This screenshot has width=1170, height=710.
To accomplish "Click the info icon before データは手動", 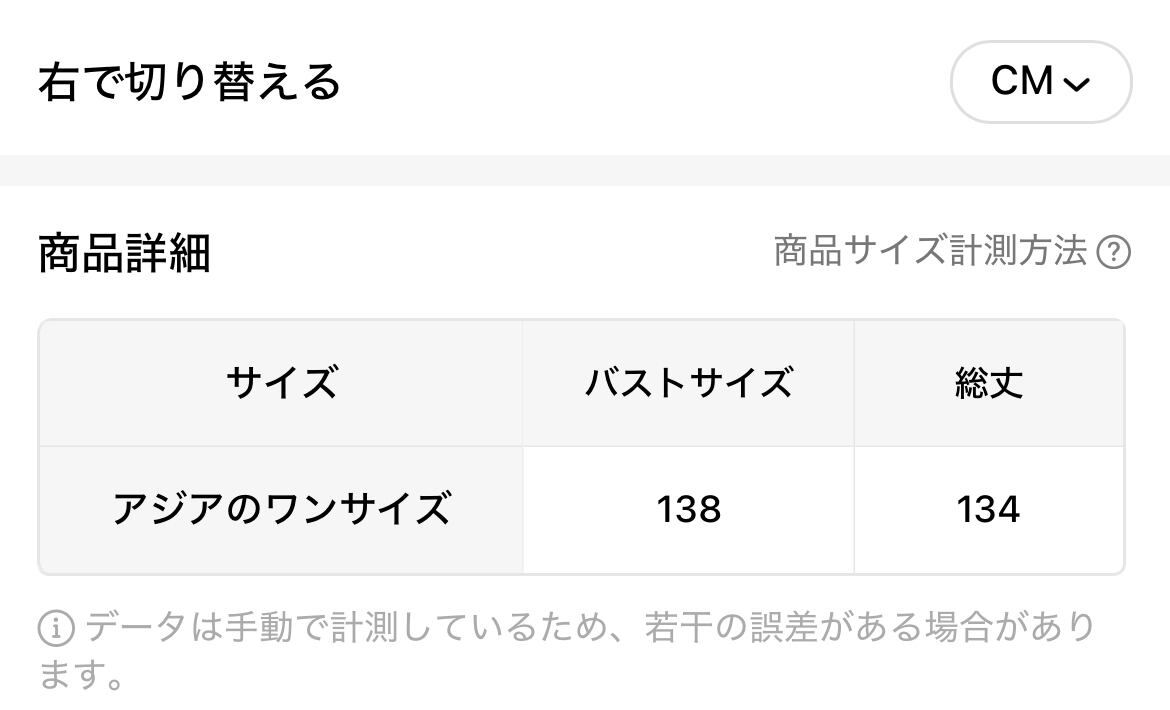I will 56,629.
